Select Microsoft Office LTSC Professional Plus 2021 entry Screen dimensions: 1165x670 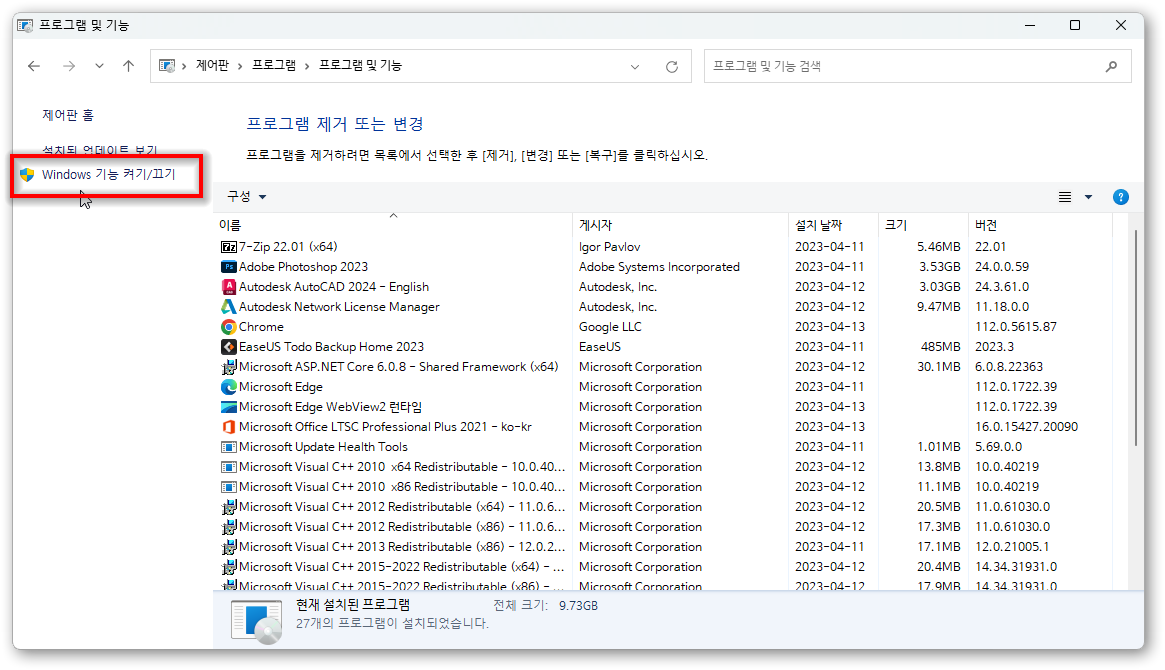click(x=385, y=427)
